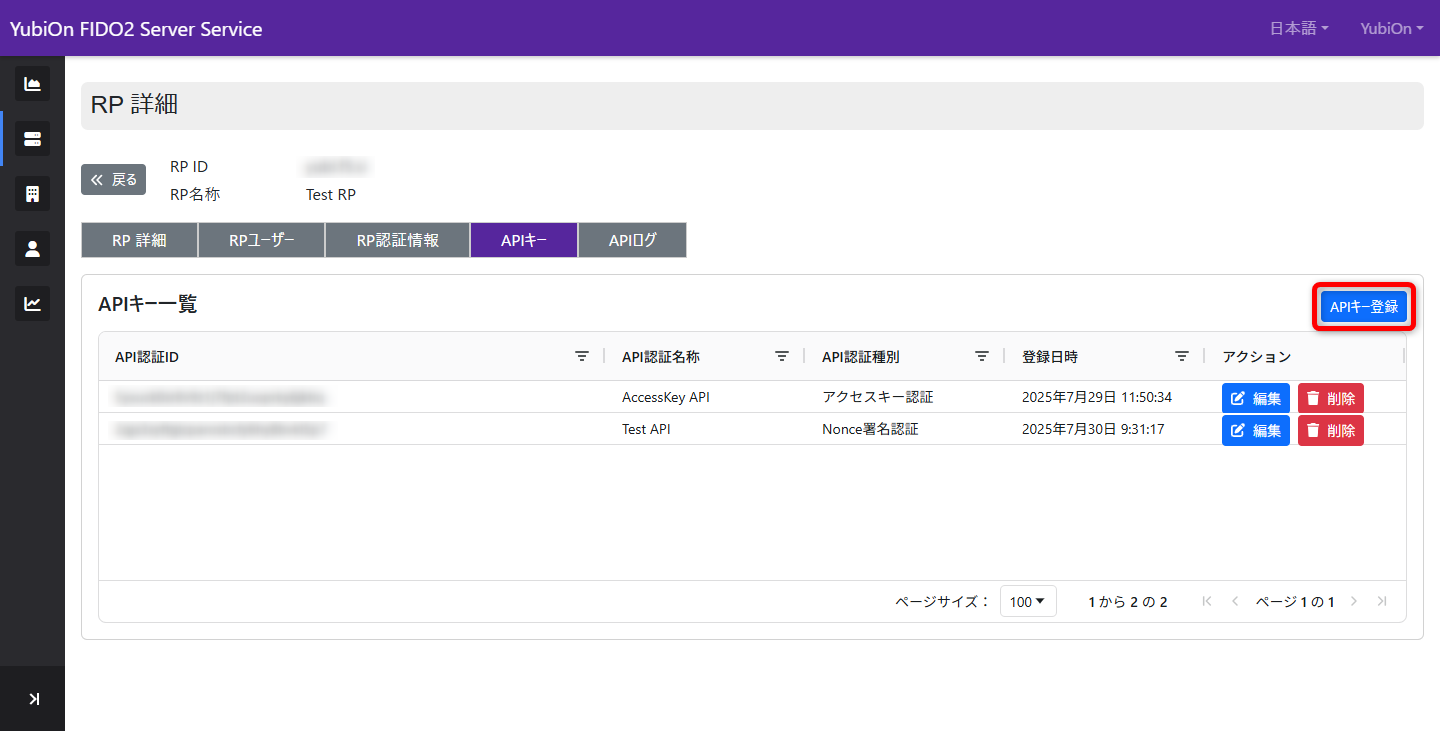Open filter menu for API認証種別 column

pos(982,356)
